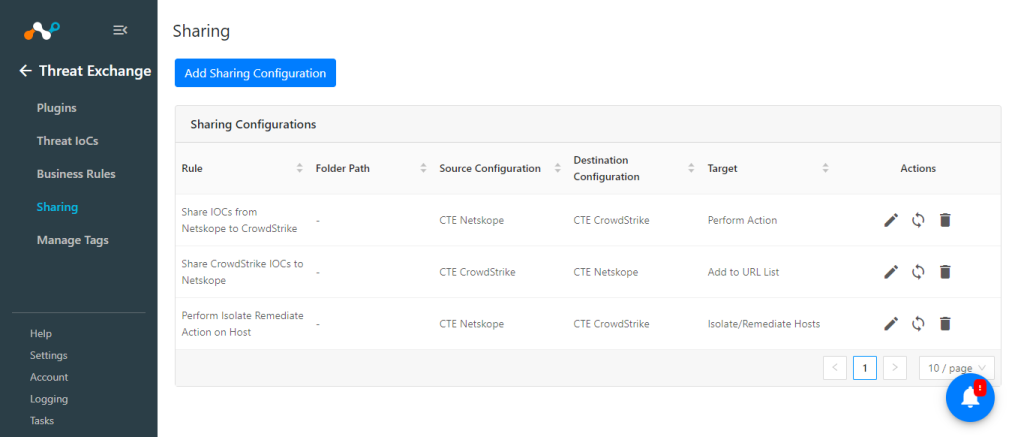Select the Sharing menu item
The width and height of the screenshot is (1024, 437).
(x=57, y=207)
